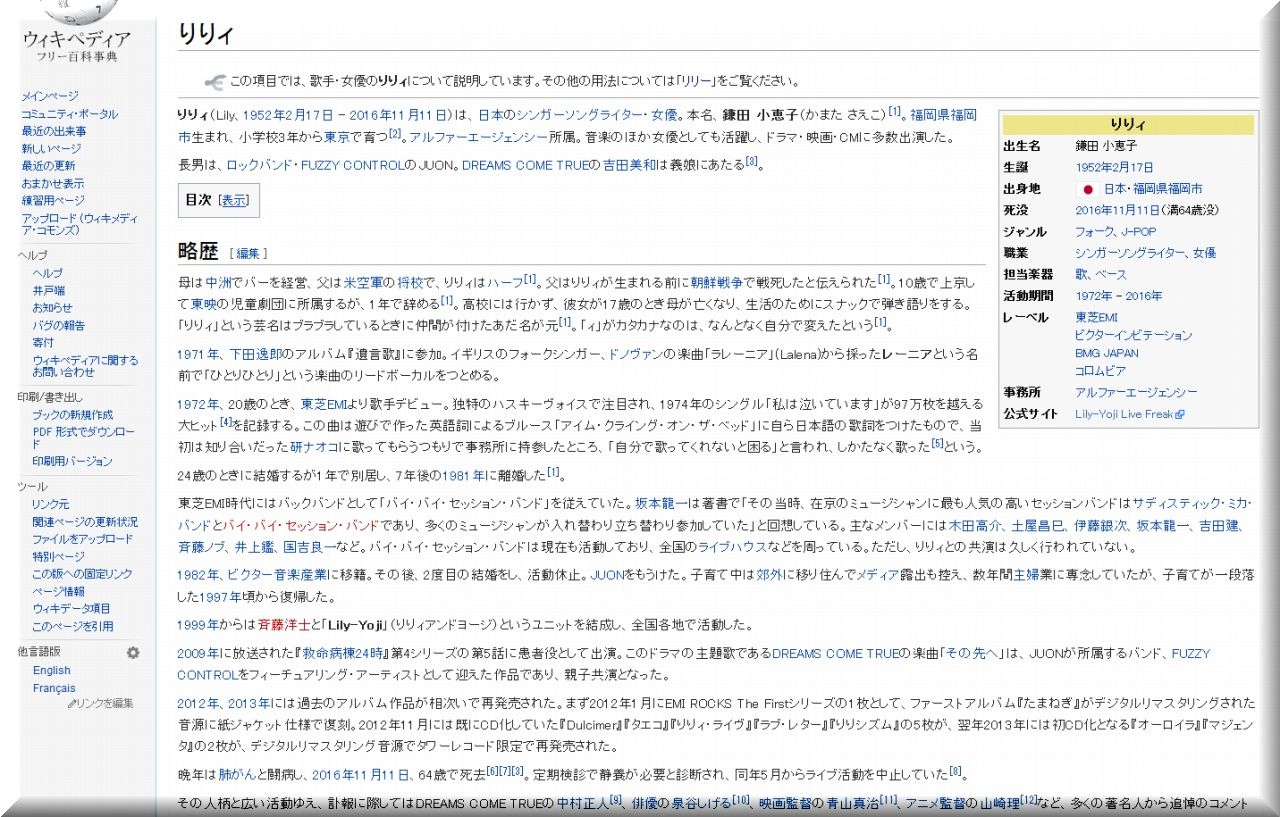Open BMG JAPAN link in infobox

(x=1106, y=353)
